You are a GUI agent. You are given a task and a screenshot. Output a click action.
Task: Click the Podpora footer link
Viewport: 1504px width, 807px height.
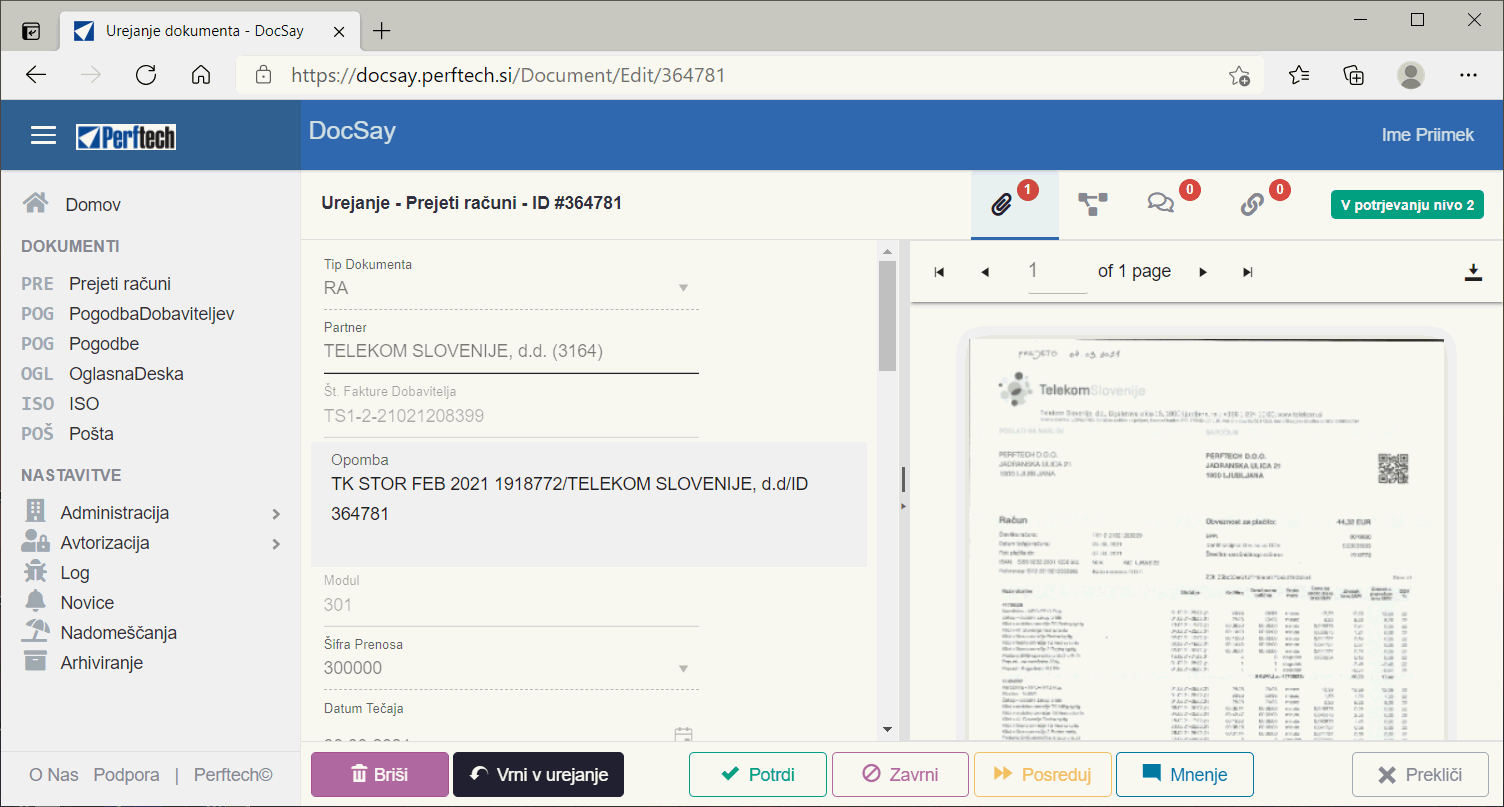[126, 775]
